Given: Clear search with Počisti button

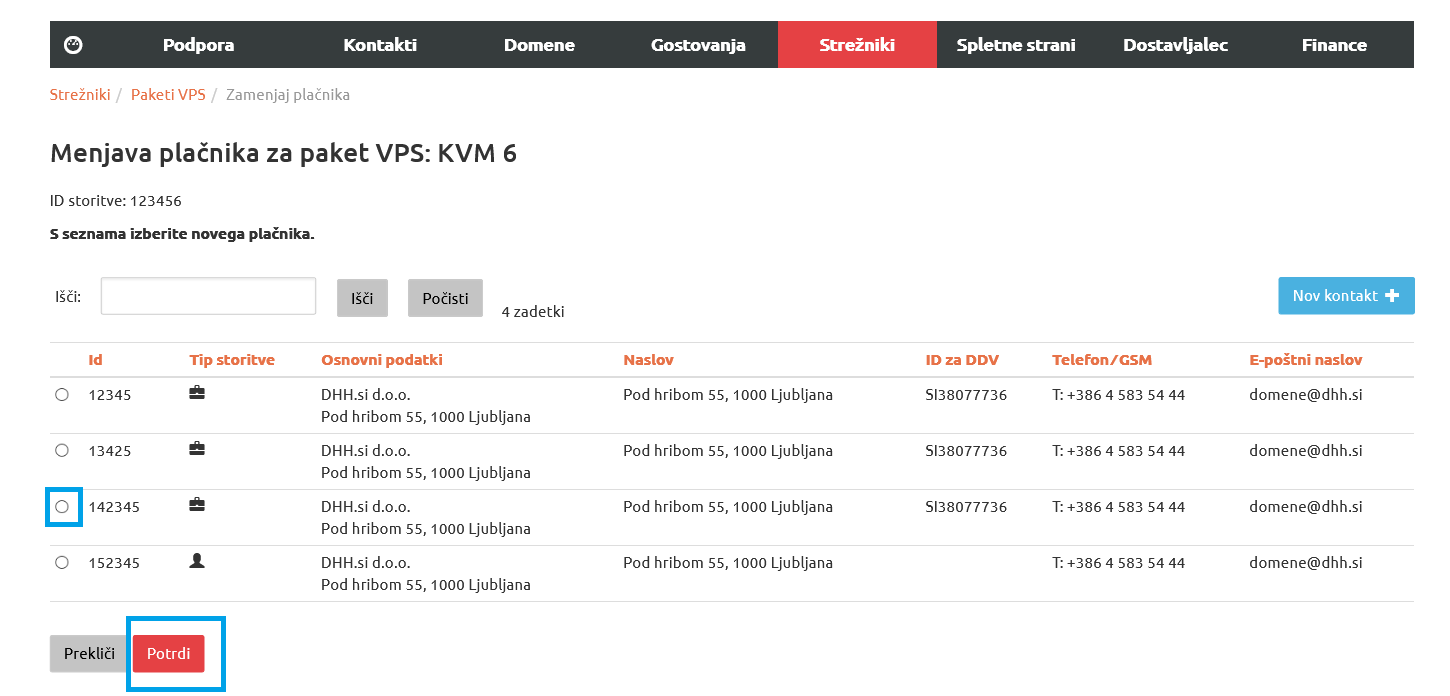Looking at the screenshot, I should pyautogui.click(x=445, y=298).
